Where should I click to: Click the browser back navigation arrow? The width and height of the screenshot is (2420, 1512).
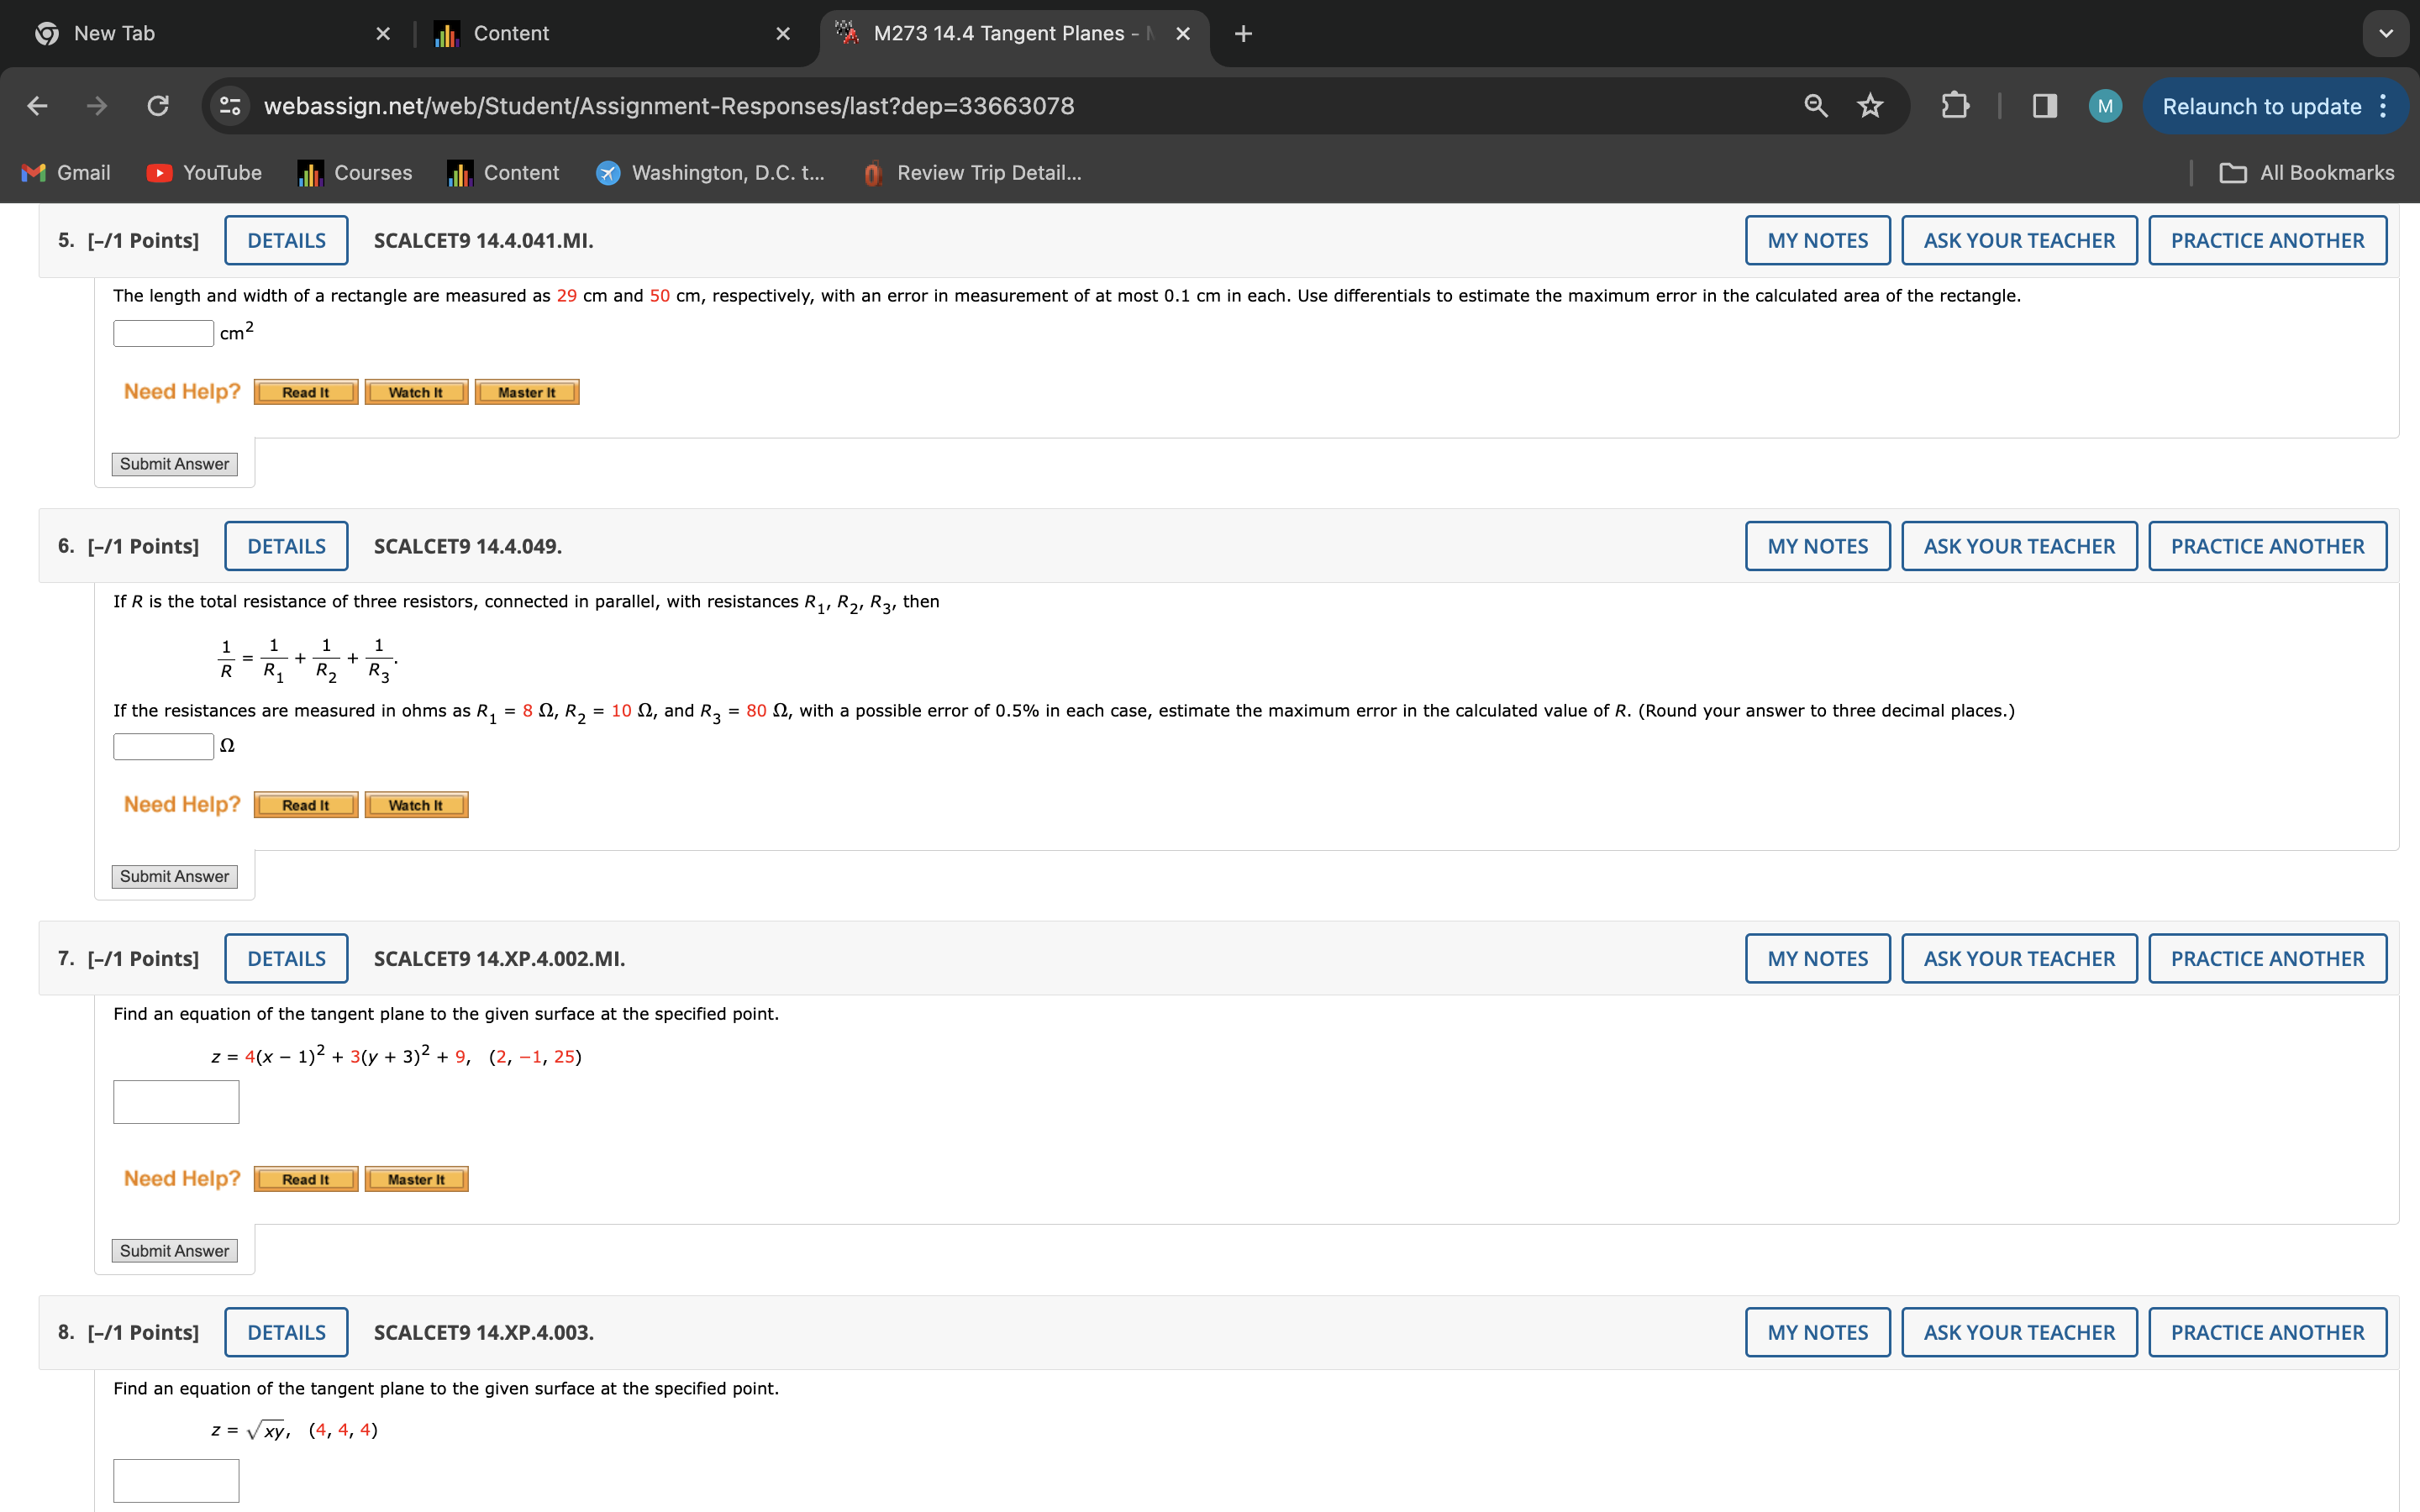pos(37,104)
